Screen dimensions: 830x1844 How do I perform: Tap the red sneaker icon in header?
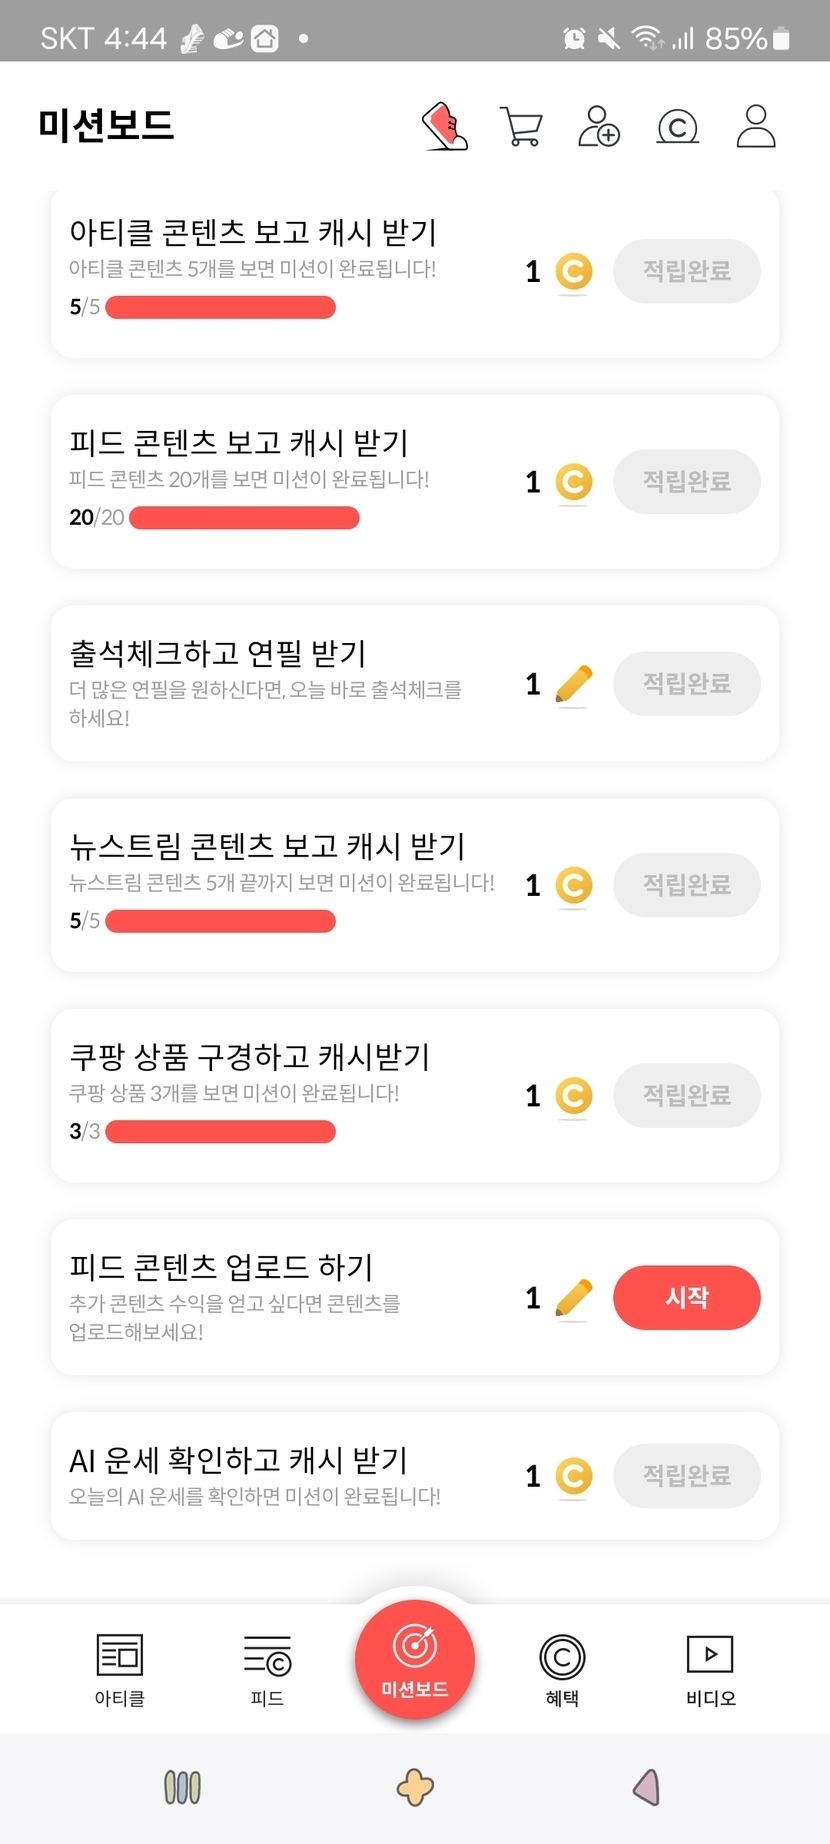[x=445, y=127]
